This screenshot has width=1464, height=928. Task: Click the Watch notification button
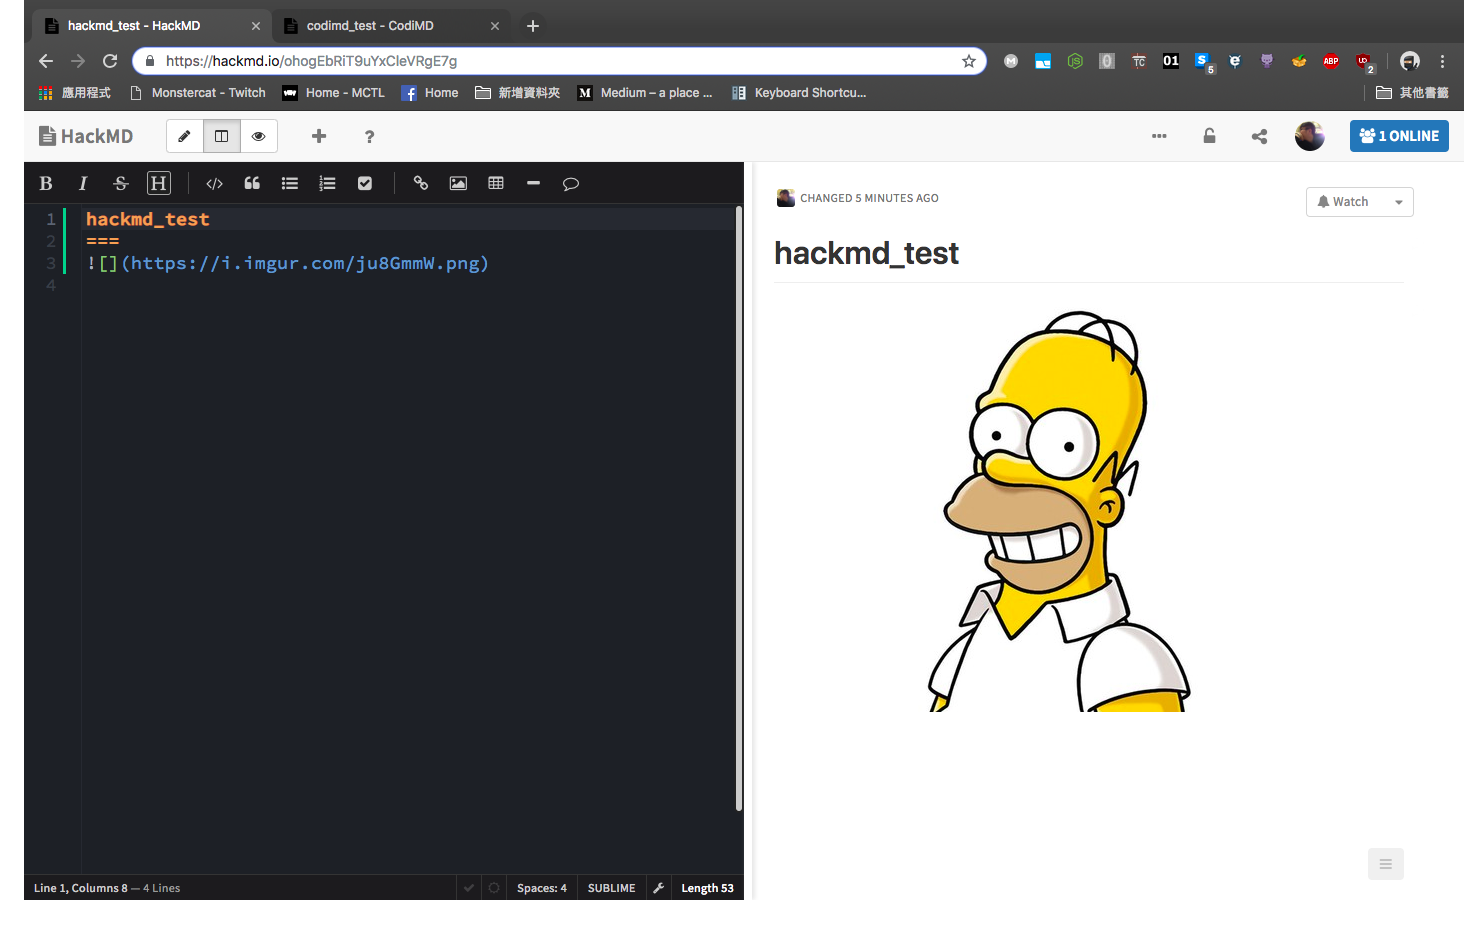1343,202
